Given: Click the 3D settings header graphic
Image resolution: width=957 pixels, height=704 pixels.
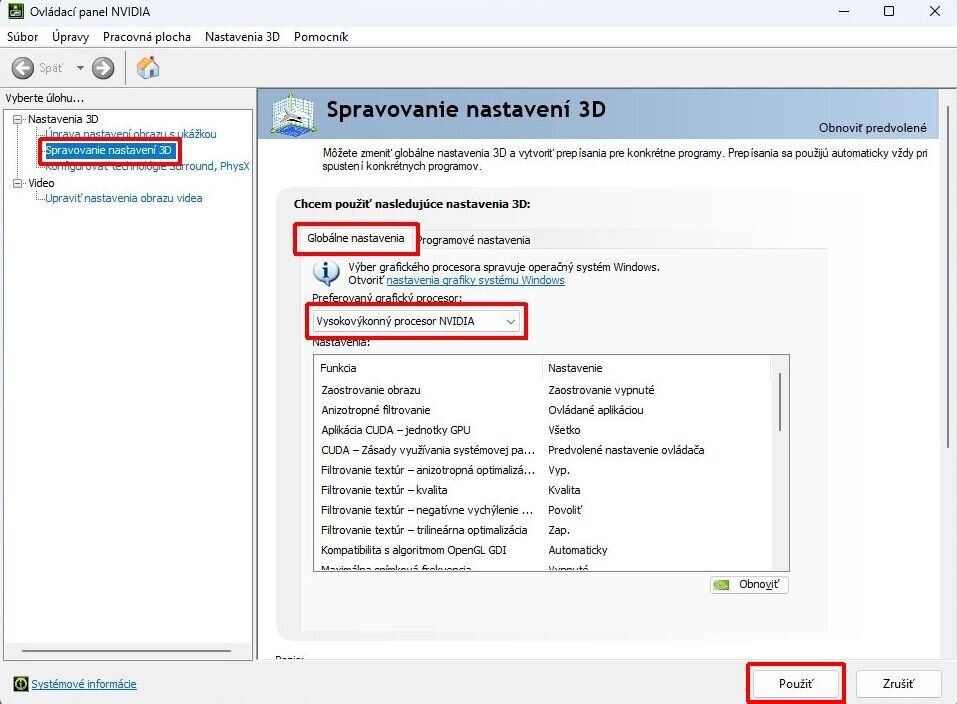Looking at the screenshot, I should pos(294,114).
